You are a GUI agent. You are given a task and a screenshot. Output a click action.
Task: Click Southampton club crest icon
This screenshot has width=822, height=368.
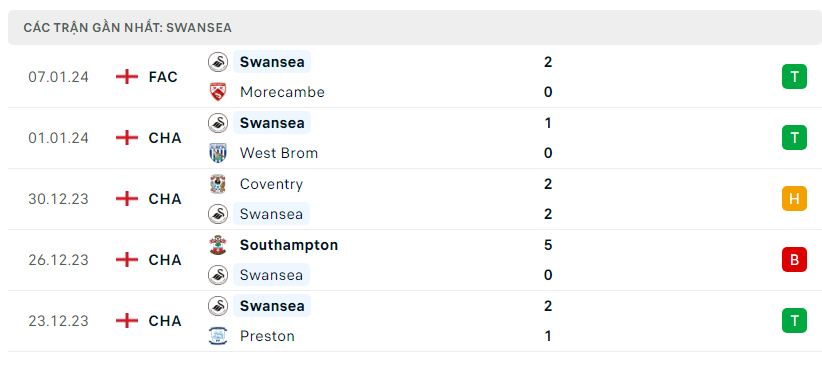pos(217,245)
